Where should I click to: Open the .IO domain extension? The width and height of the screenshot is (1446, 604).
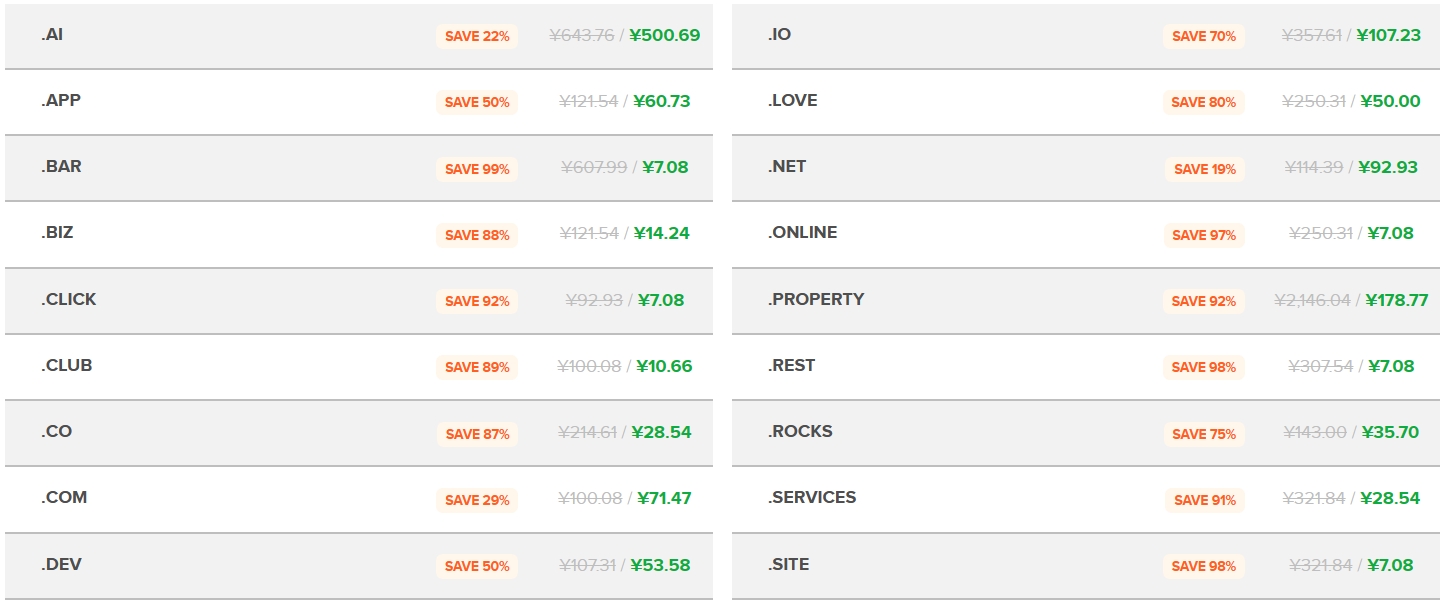pyautogui.click(x=779, y=35)
